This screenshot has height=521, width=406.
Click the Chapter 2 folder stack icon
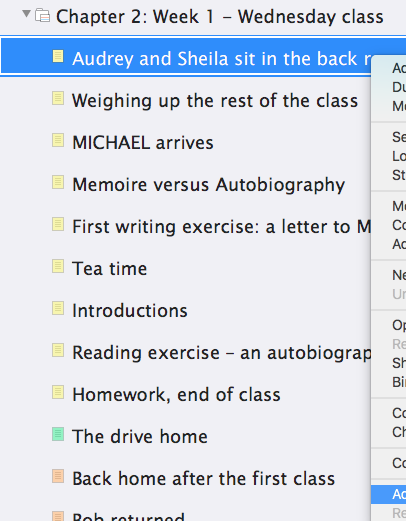click(x=43, y=16)
